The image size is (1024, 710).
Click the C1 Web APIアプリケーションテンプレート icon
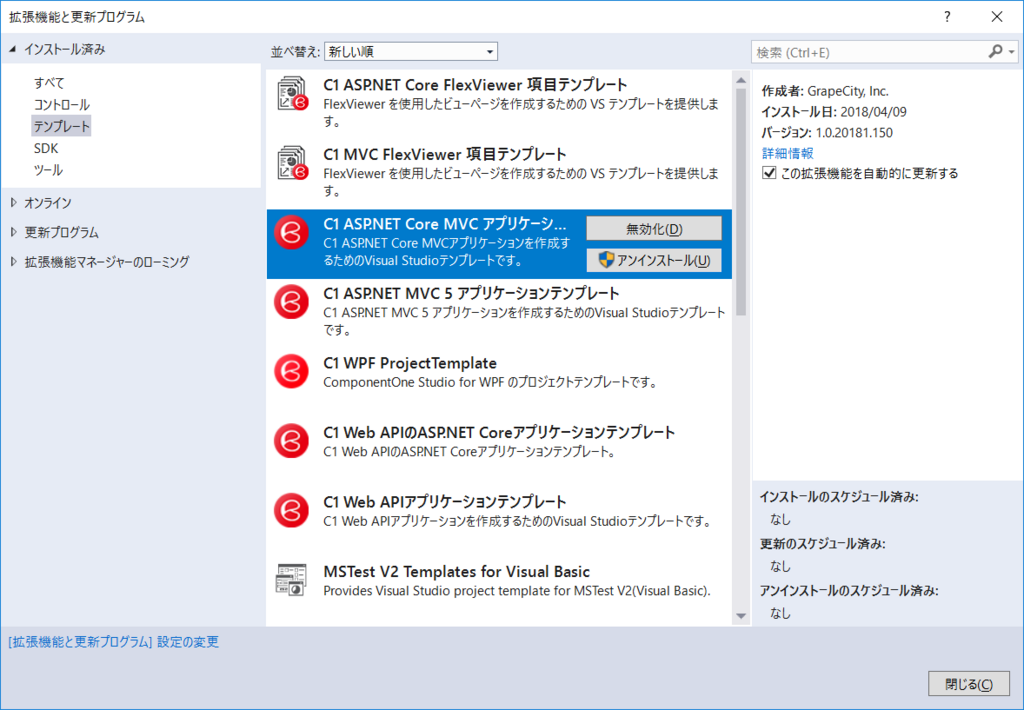click(x=291, y=511)
